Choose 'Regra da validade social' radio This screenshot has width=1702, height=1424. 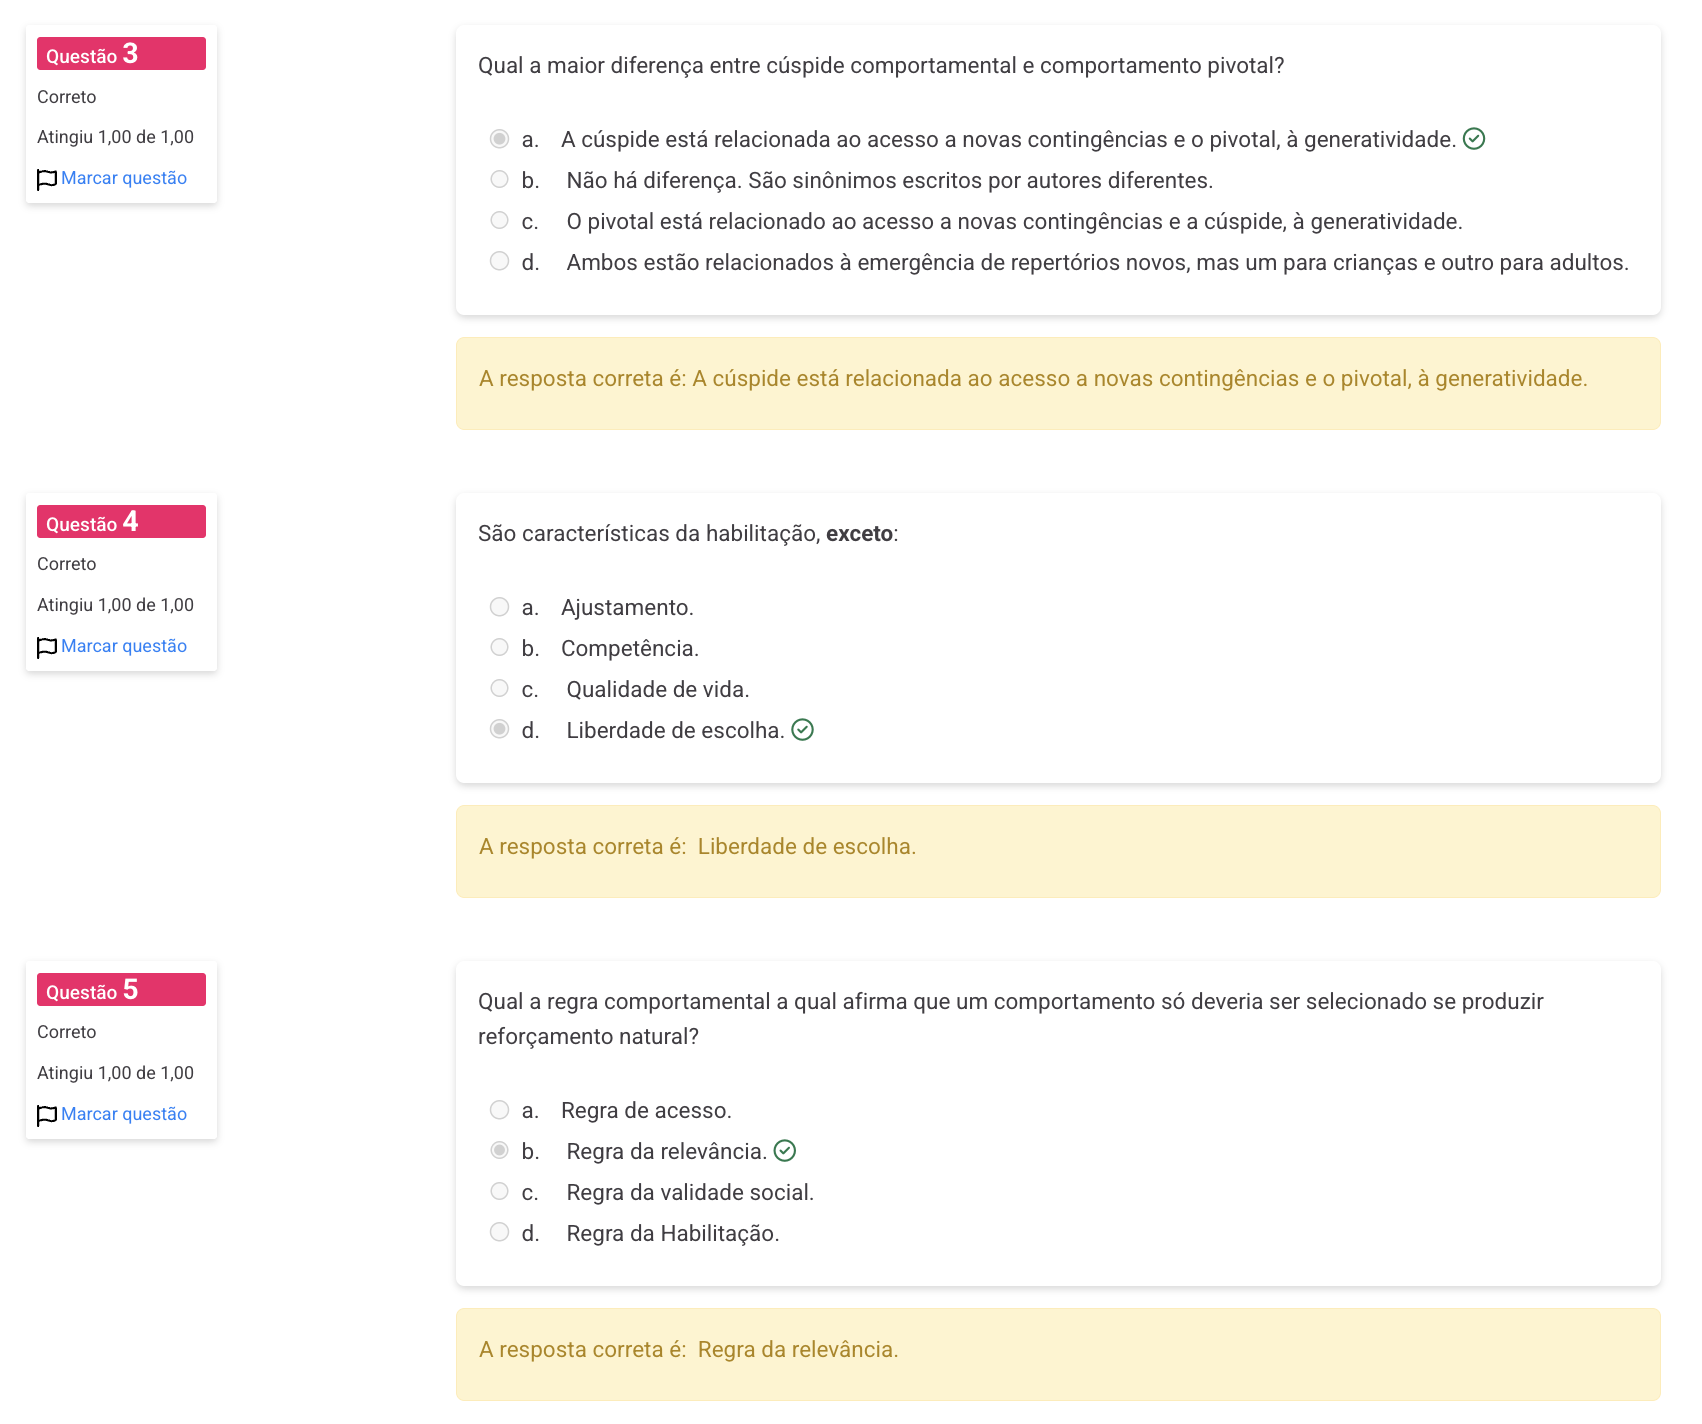point(500,1191)
